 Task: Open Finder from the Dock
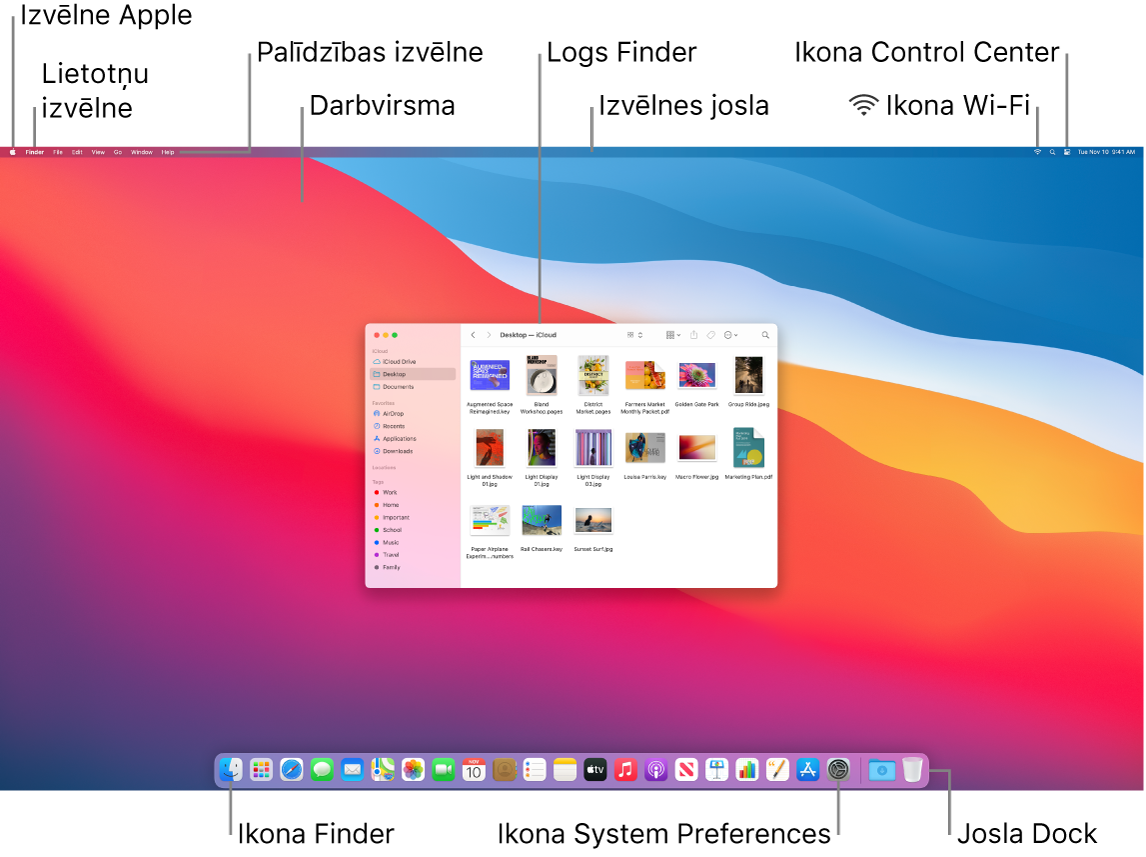pyautogui.click(x=231, y=769)
